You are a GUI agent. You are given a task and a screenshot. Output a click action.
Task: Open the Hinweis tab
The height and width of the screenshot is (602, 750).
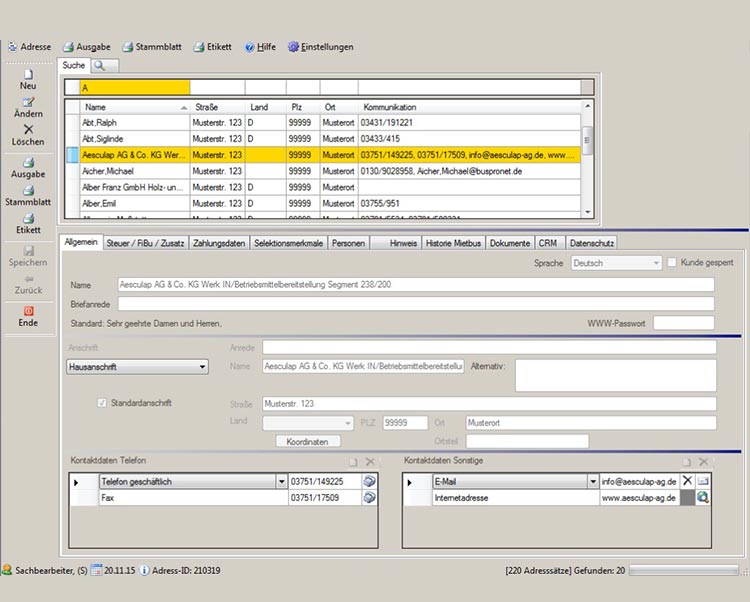coord(396,243)
